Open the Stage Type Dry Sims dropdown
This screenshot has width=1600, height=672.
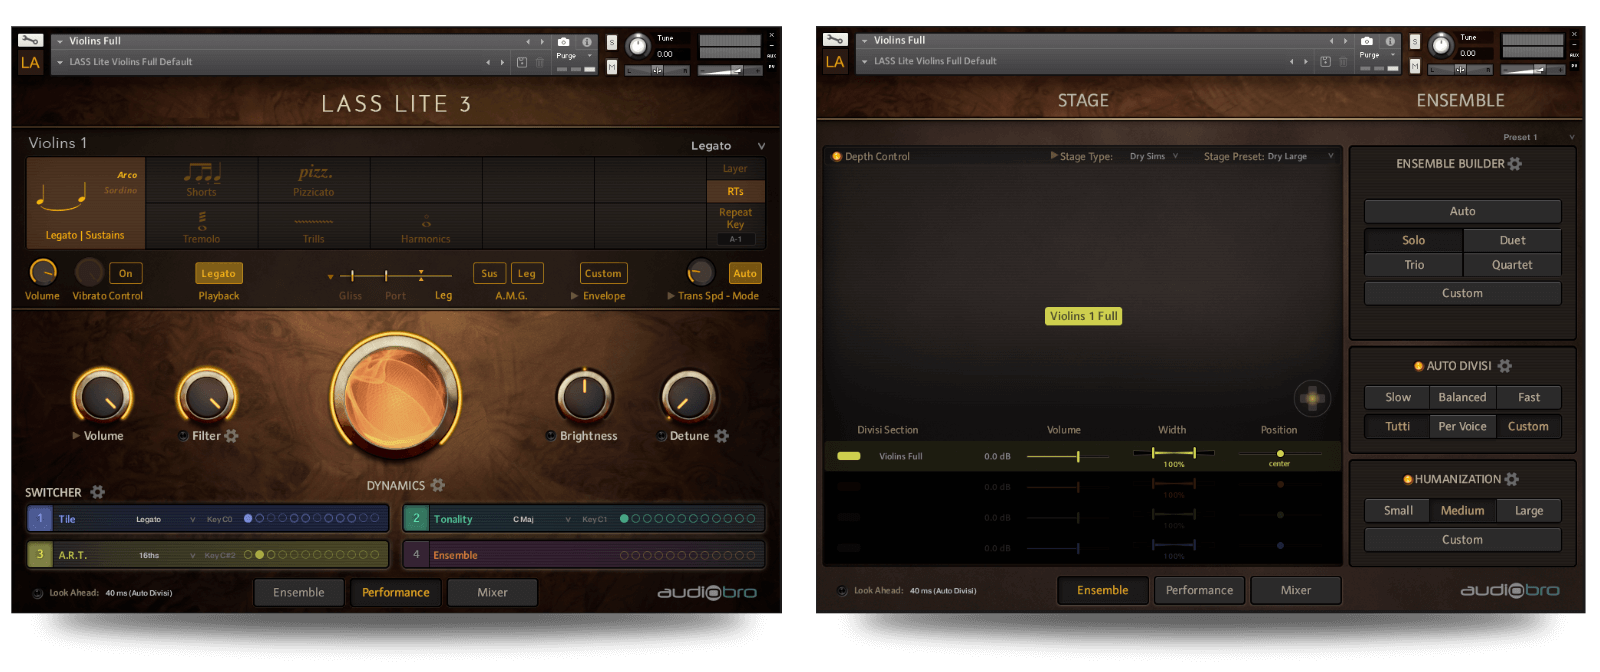(x=1154, y=156)
